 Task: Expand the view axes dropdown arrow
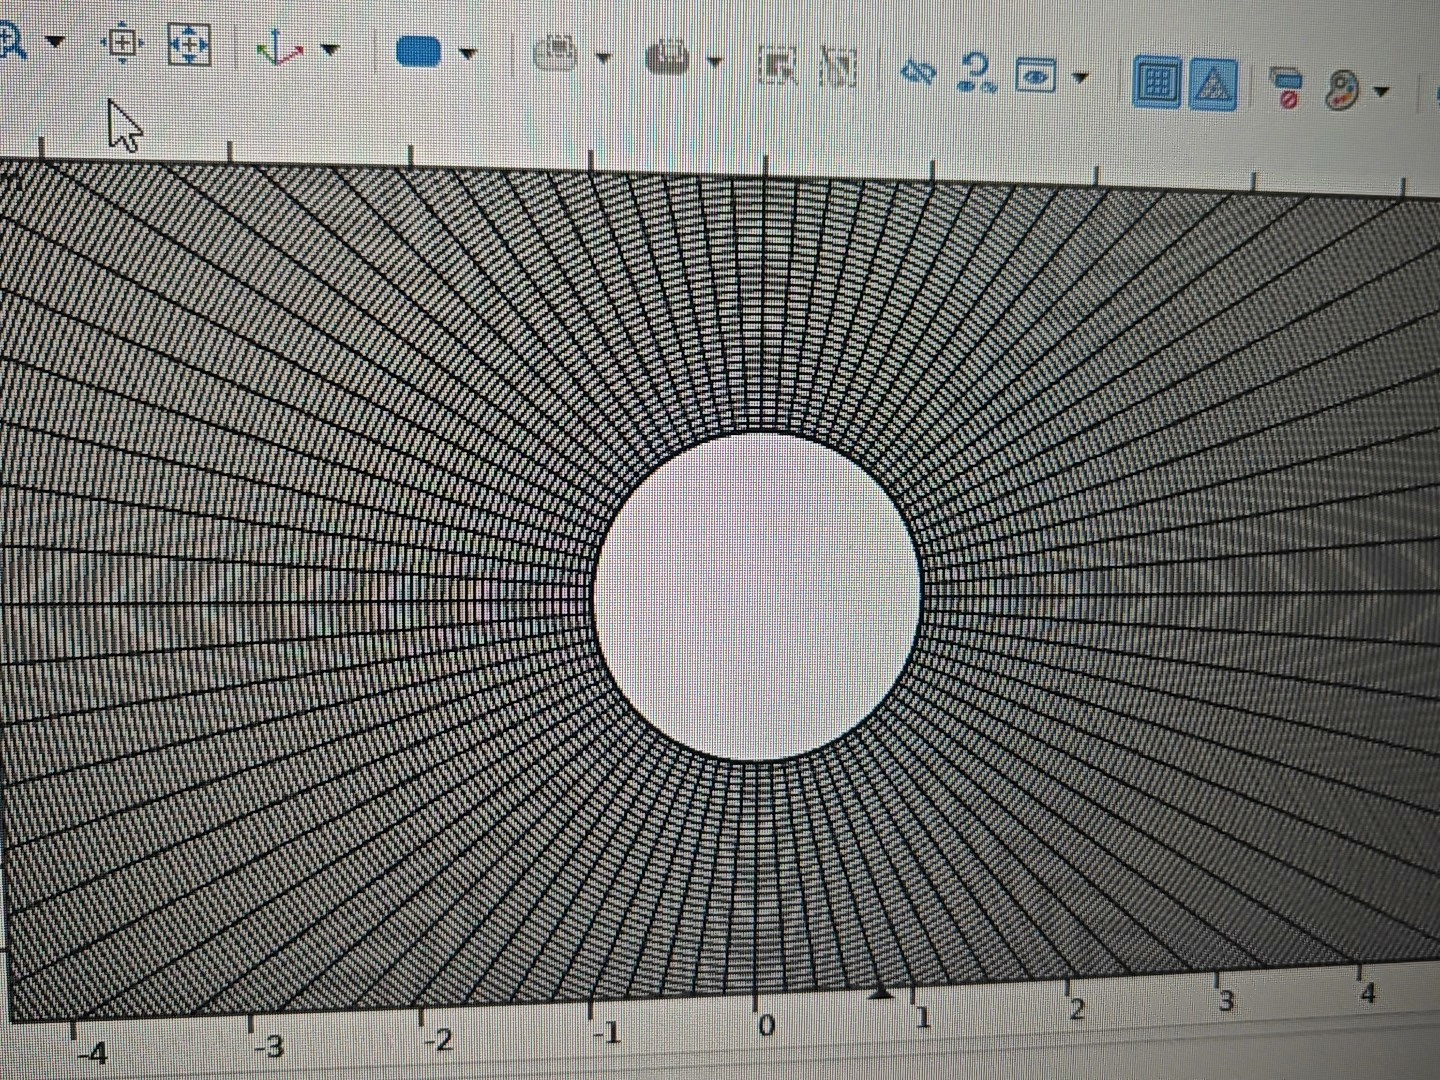pos(330,48)
